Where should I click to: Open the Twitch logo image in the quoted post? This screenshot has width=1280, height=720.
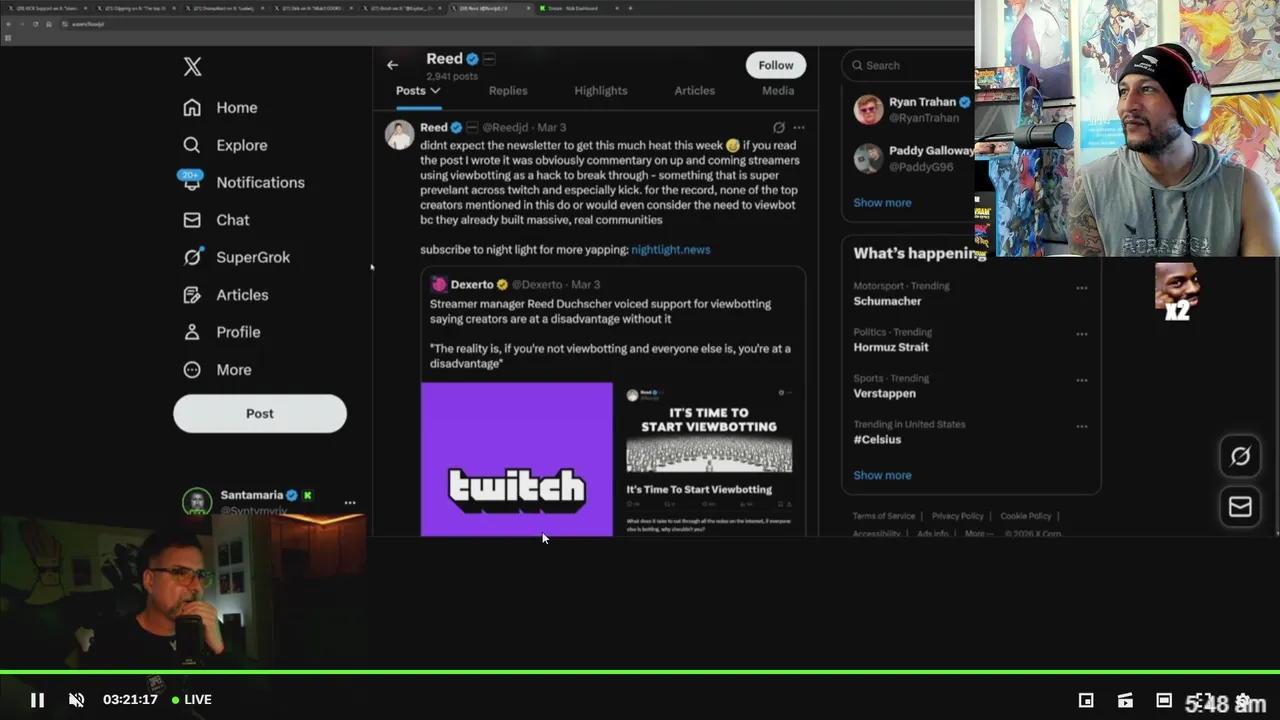[516, 459]
